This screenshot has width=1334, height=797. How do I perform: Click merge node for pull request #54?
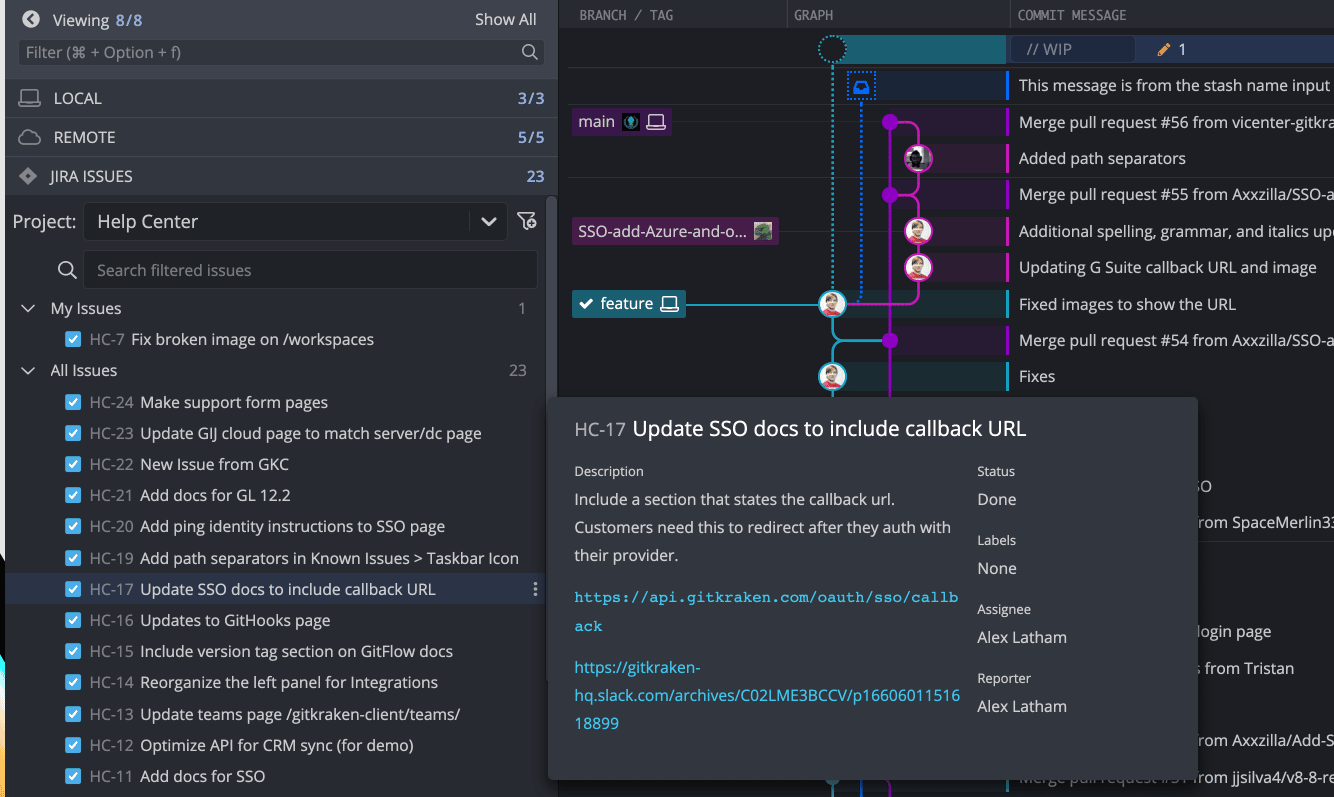pyautogui.click(x=889, y=340)
